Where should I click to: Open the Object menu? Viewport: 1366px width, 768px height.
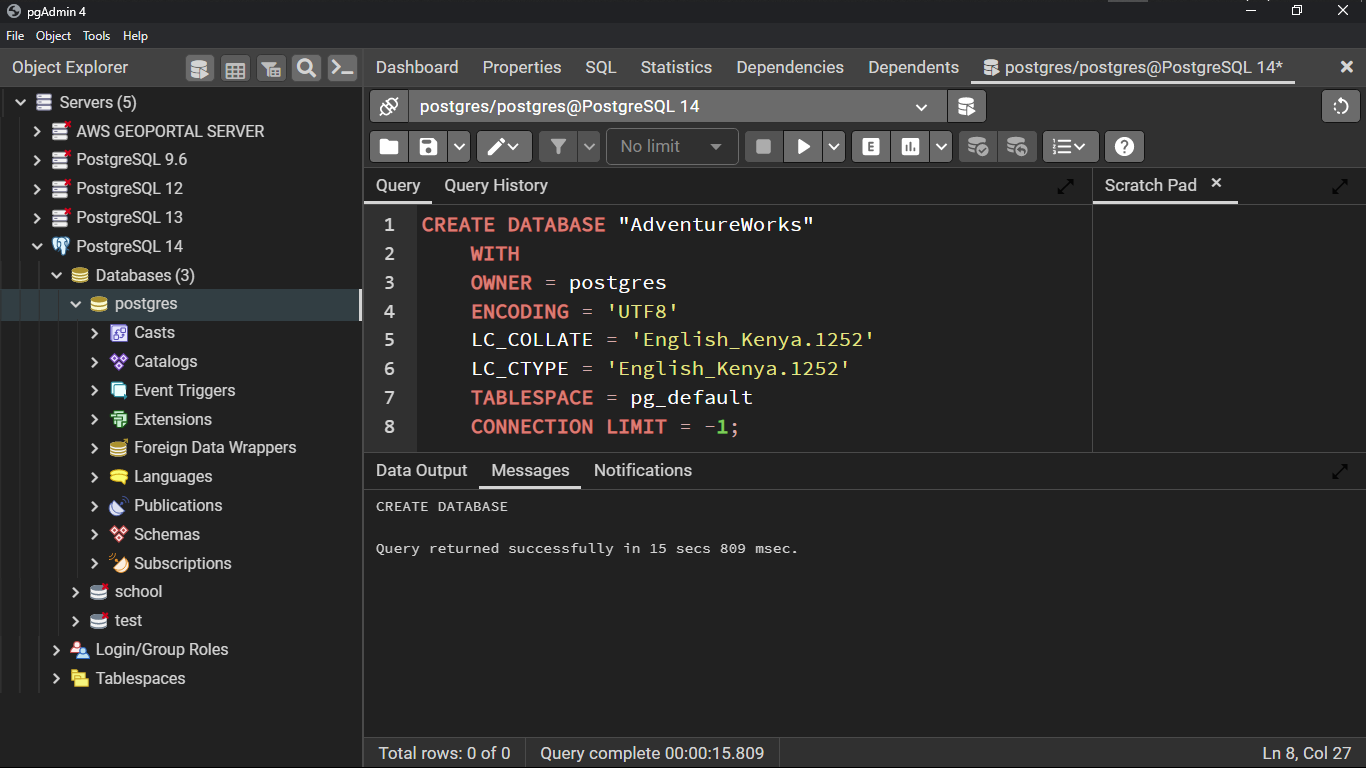(x=53, y=35)
